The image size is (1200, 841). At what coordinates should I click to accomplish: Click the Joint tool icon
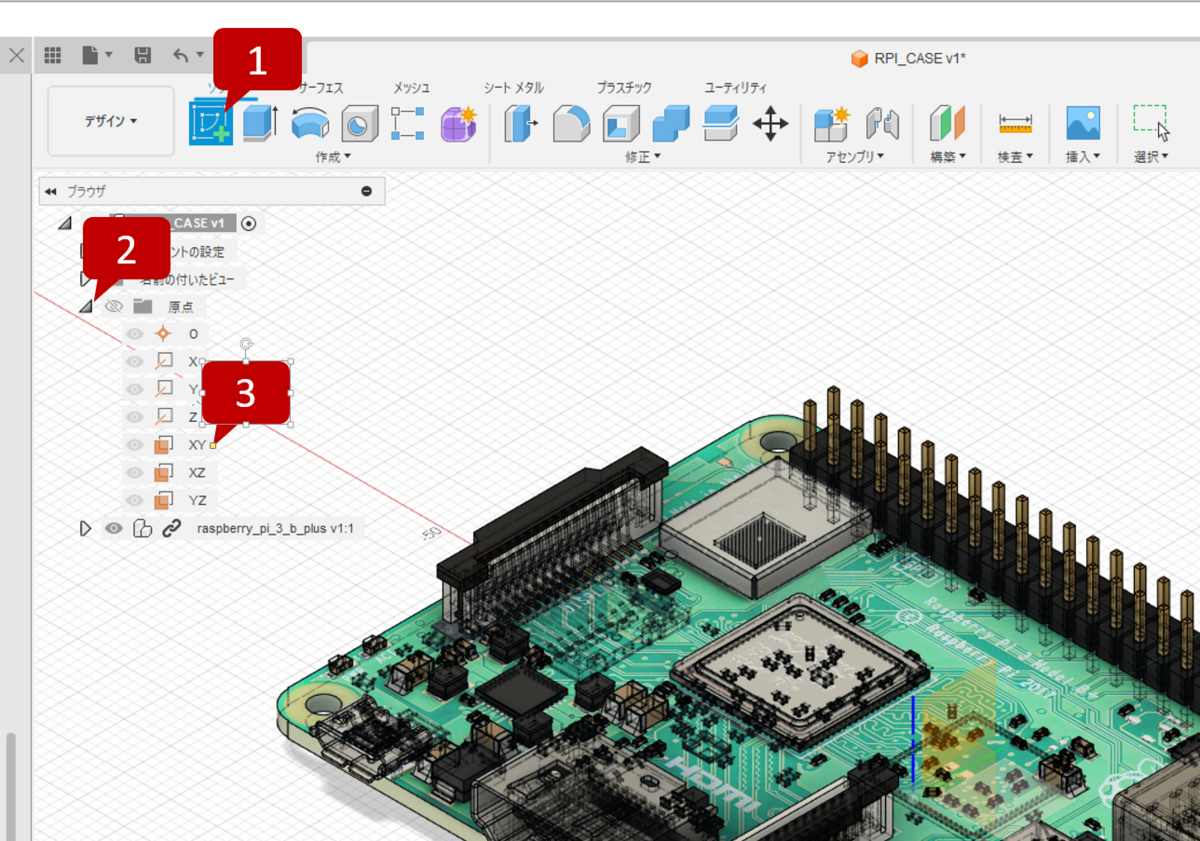pos(882,124)
